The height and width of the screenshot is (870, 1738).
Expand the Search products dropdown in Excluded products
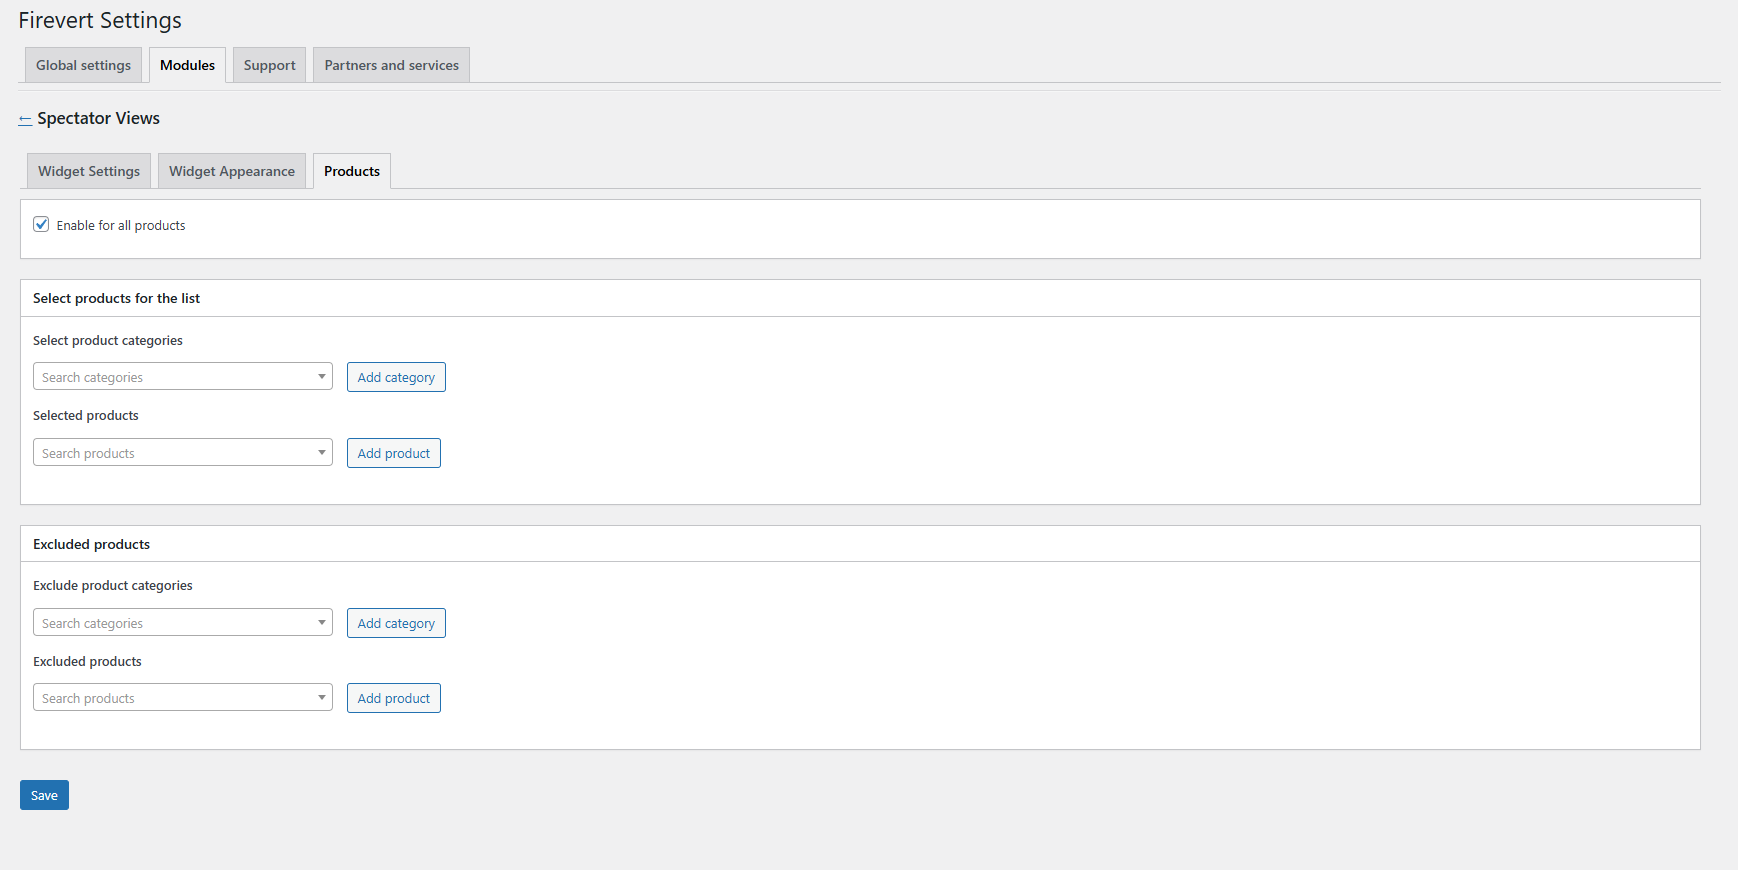(183, 698)
